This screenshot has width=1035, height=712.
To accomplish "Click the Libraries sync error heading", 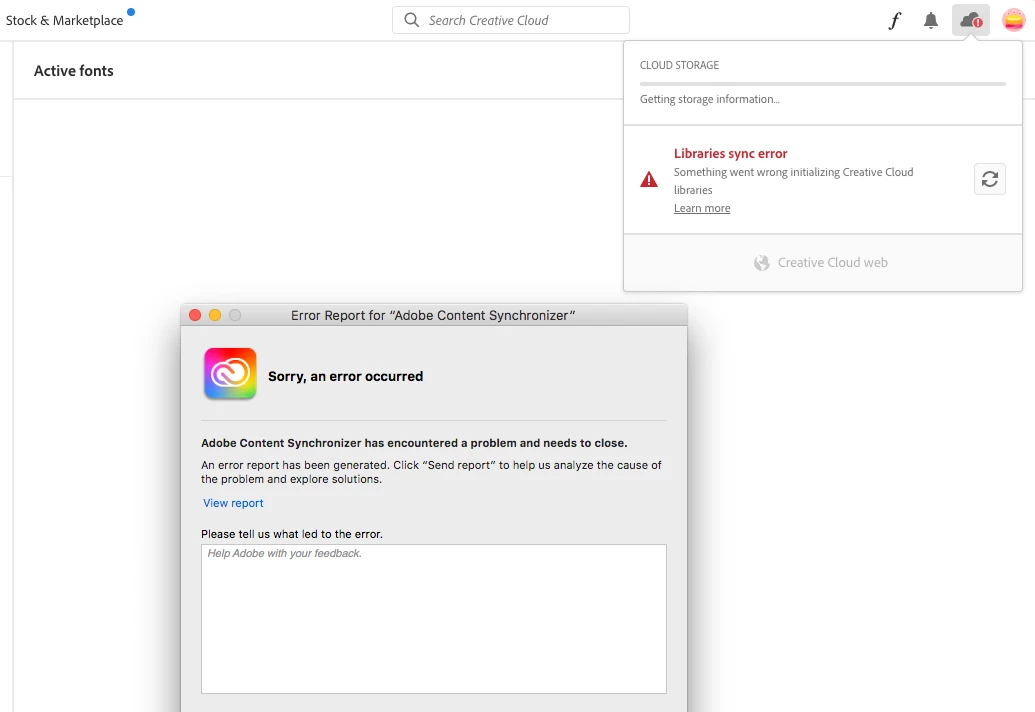I will (730, 153).
